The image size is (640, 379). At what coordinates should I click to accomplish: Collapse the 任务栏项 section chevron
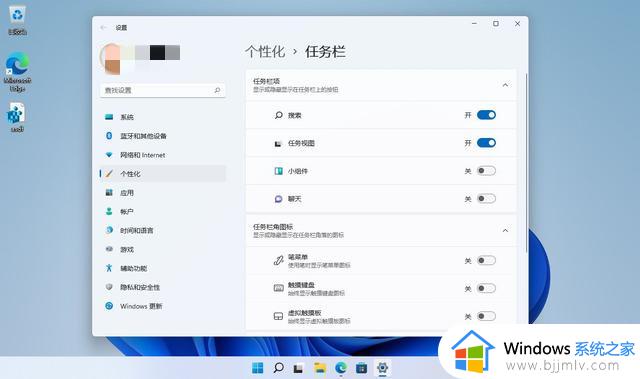505,85
